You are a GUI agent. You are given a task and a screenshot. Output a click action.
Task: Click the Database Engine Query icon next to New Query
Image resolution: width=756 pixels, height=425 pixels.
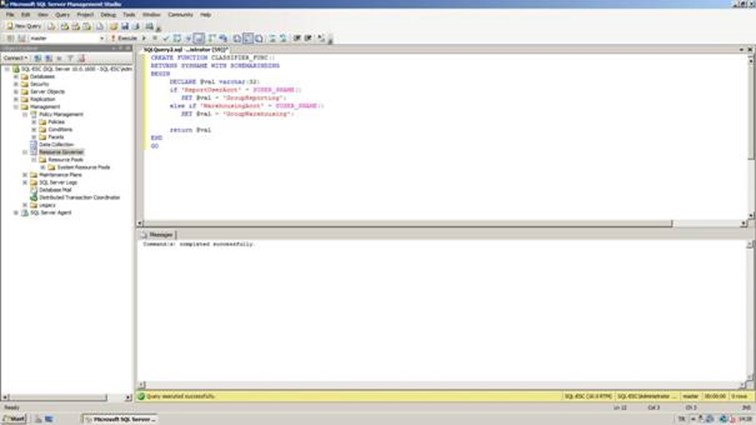tap(51, 26)
